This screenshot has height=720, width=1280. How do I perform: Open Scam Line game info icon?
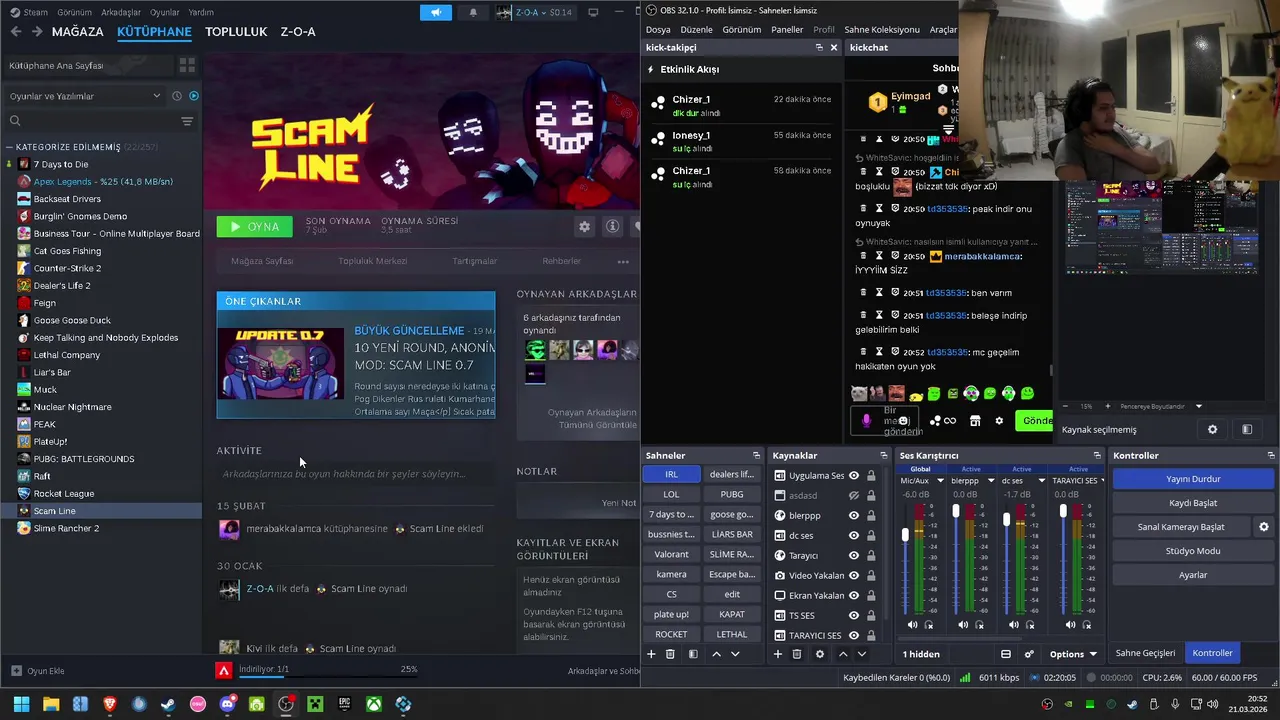[612, 227]
